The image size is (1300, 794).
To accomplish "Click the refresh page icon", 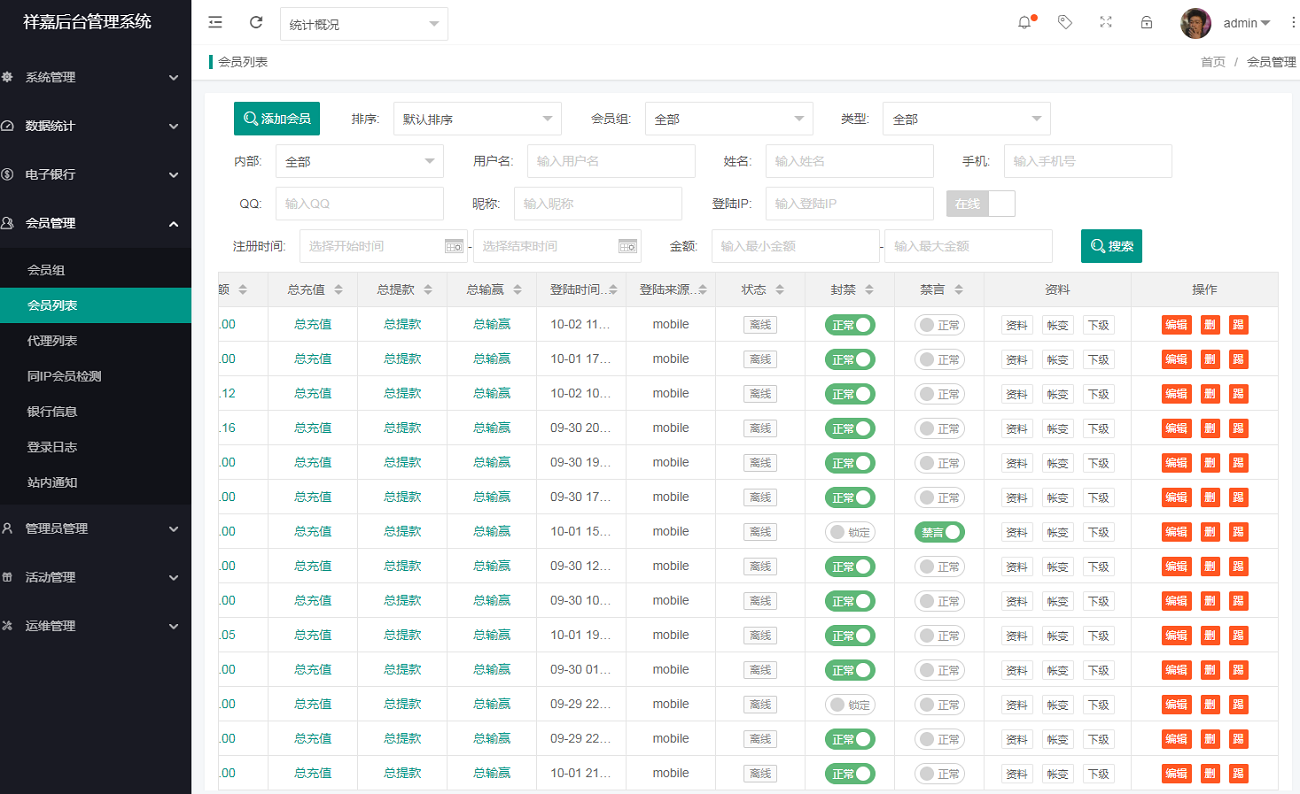I will [x=256, y=23].
